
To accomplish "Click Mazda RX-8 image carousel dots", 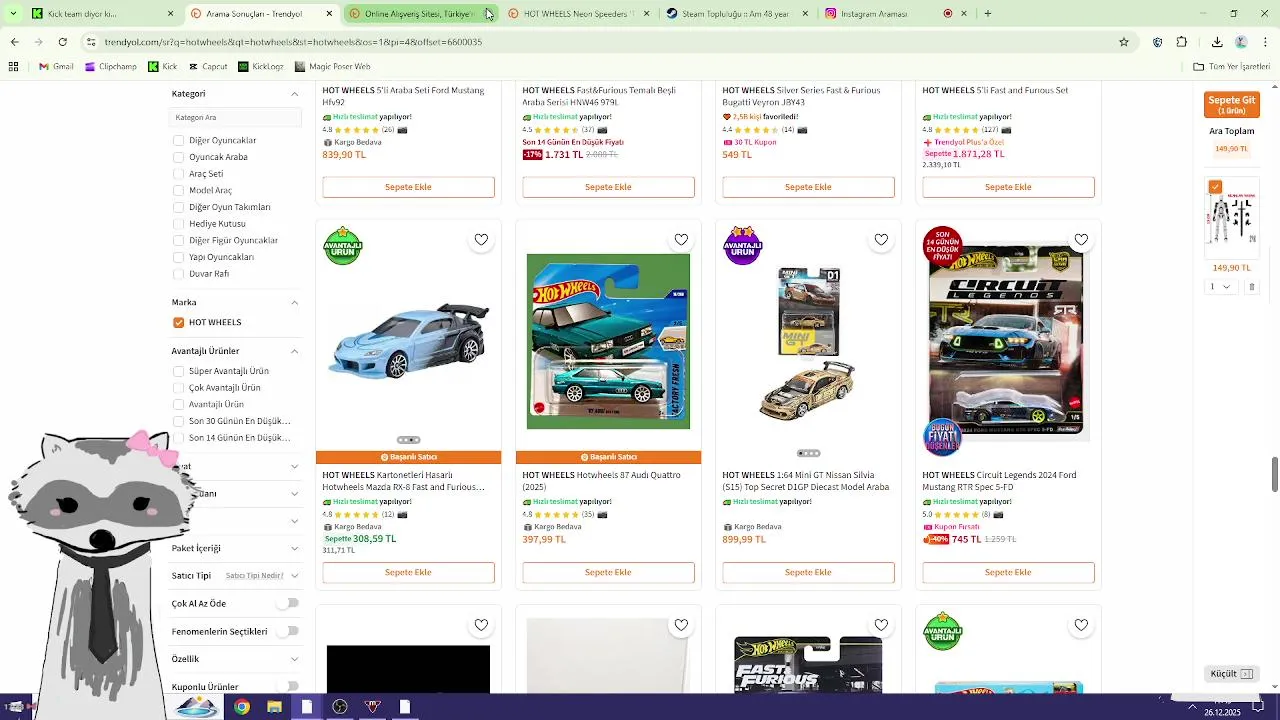I will click(x=408, y=440).
